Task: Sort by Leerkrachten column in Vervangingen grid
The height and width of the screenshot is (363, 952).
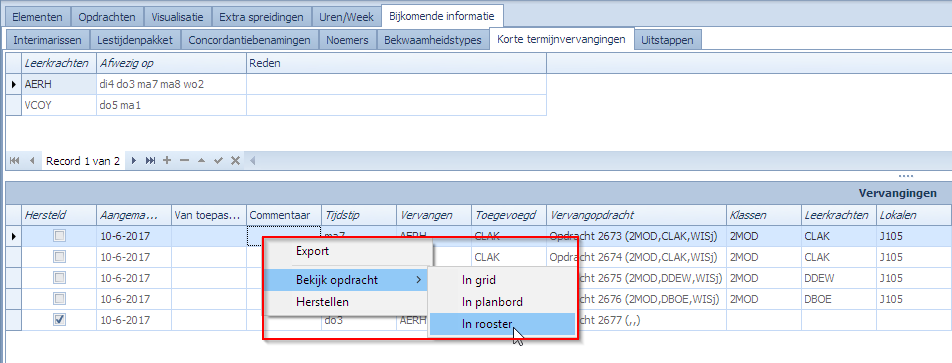Action: [838, 215]
